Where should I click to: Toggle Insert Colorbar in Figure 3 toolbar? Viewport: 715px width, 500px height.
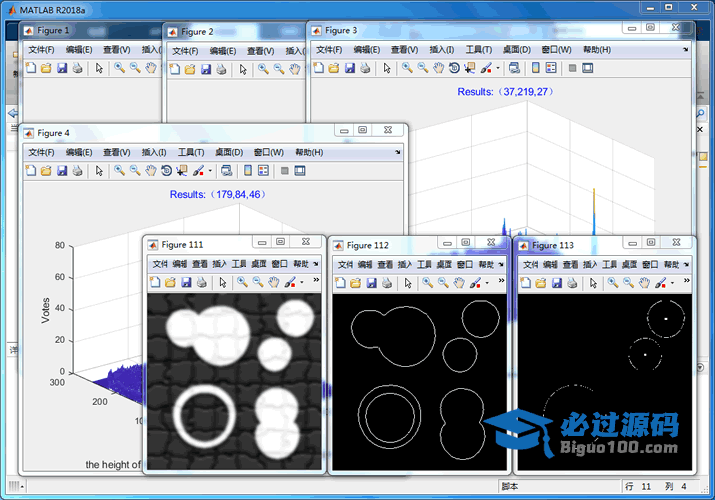tap(536, 68)
